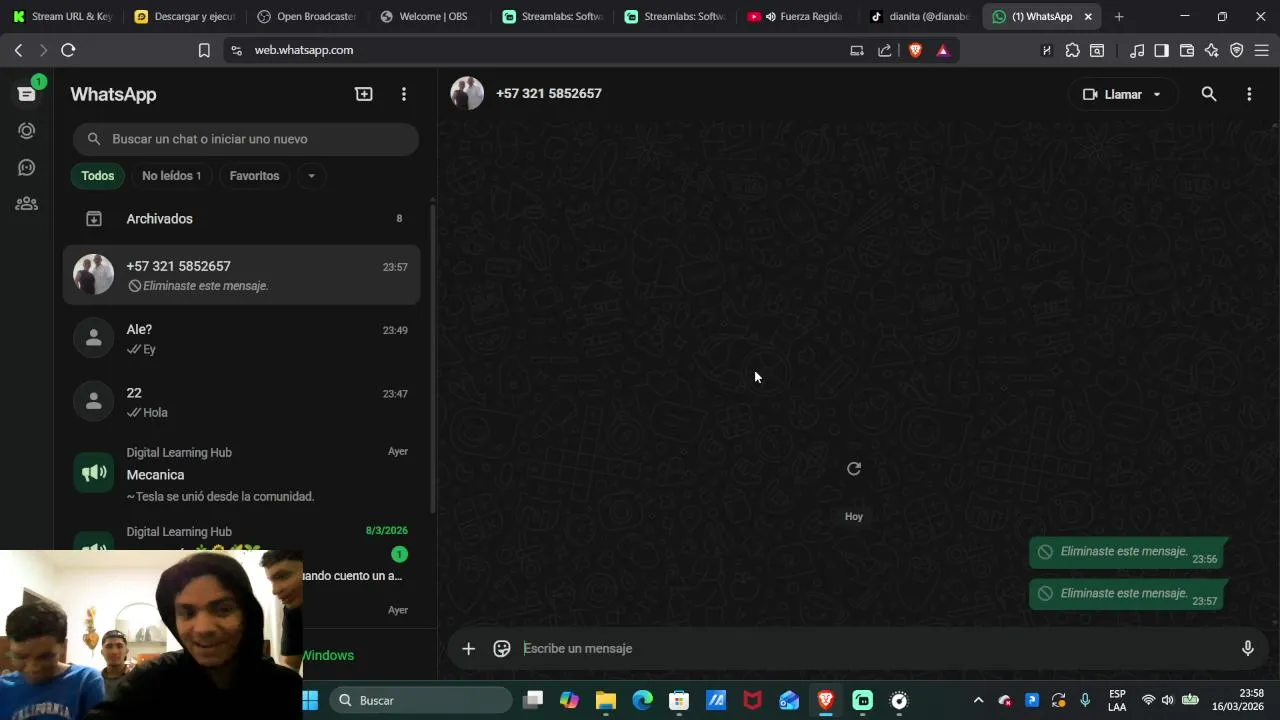Expand more chat filters dropdown arrow

coord(311,176)
